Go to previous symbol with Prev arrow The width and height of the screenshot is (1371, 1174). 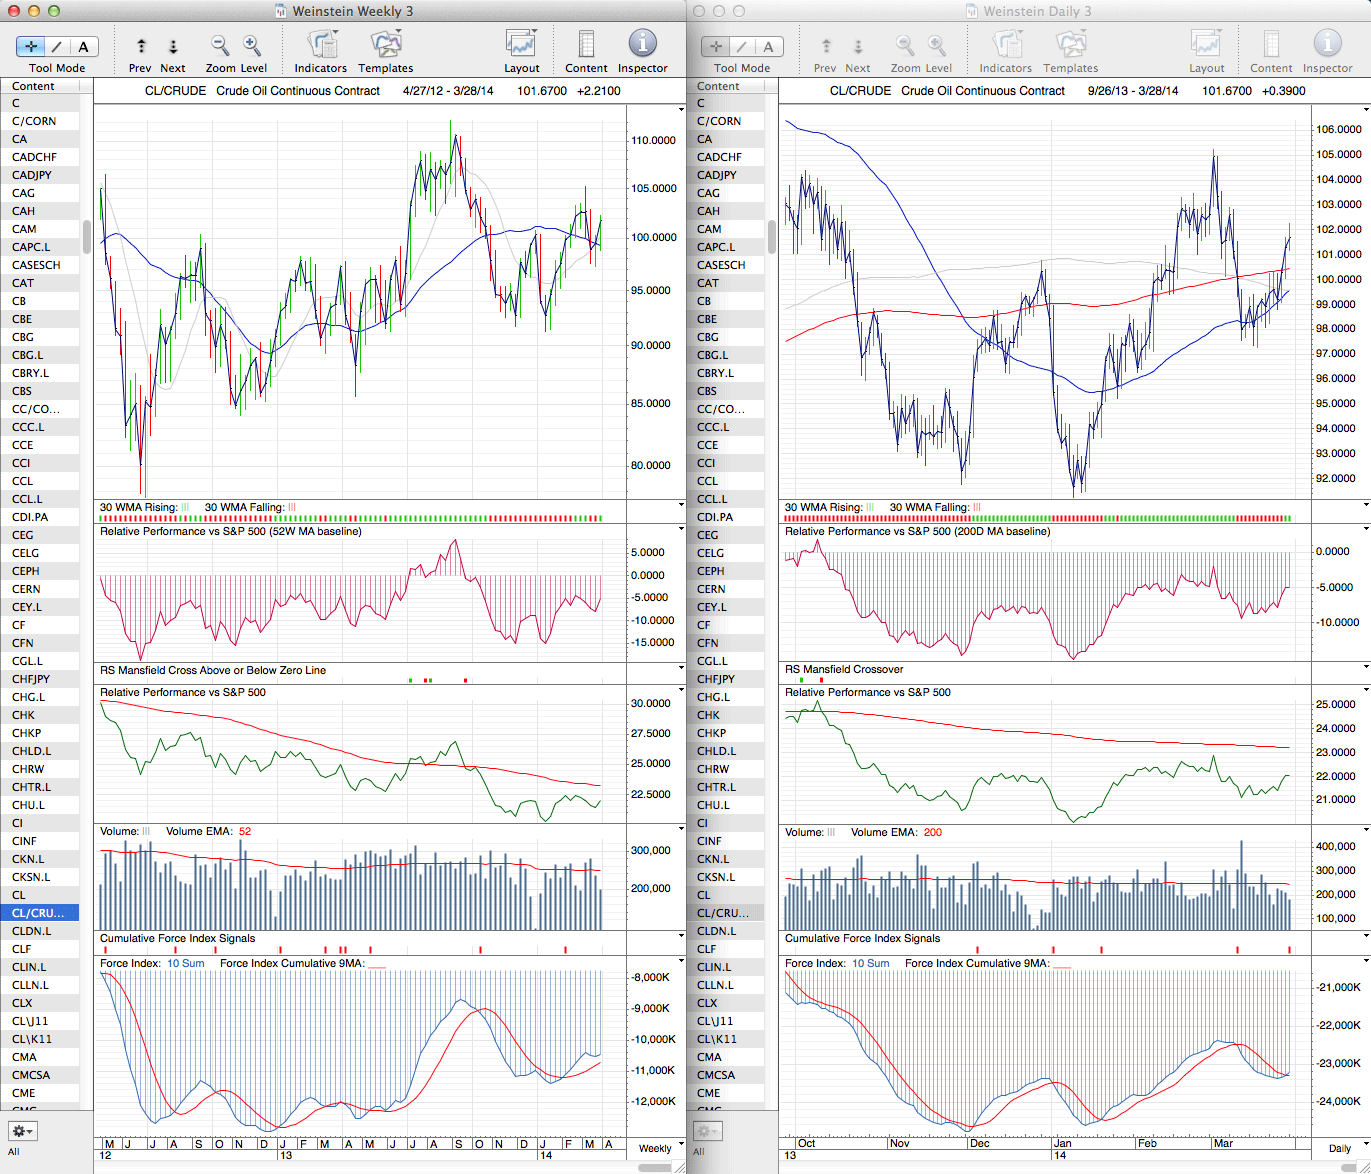click(141, 46)
